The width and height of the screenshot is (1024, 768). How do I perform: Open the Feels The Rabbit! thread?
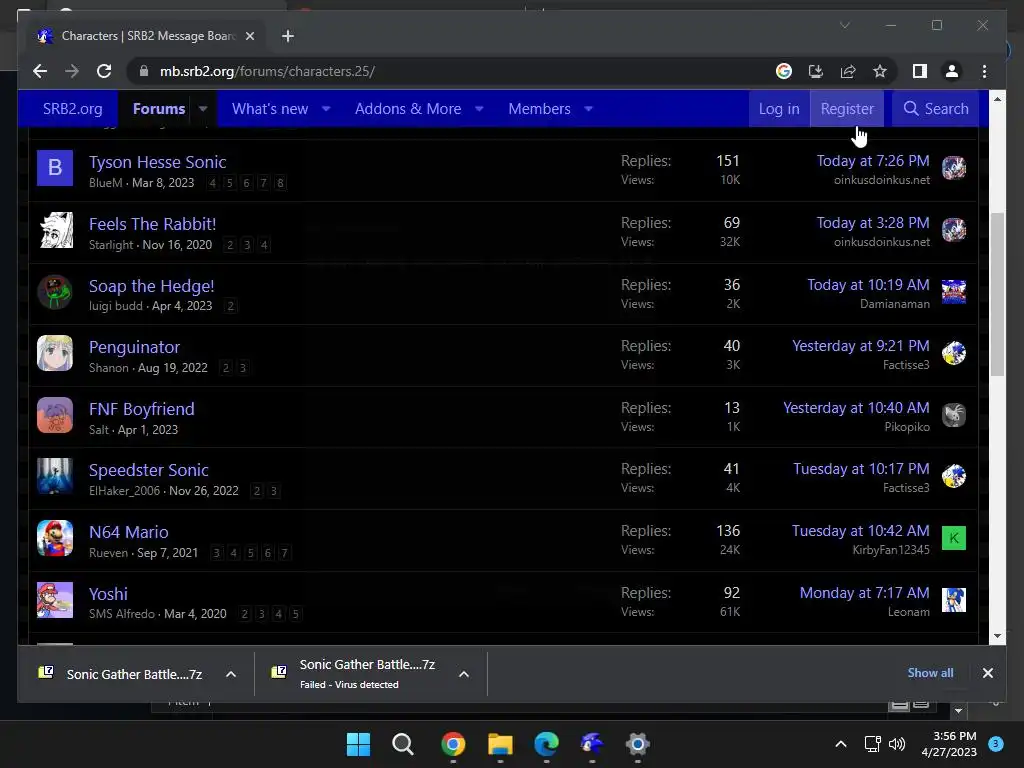[152, 224]
